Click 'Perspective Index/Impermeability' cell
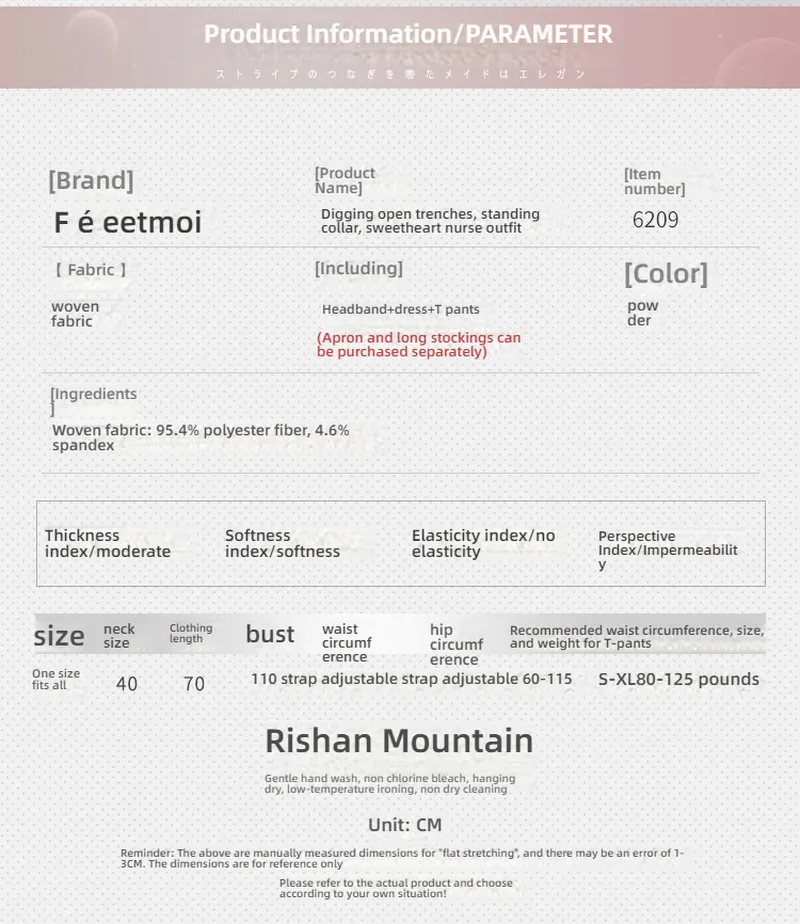Image resolution: width=800 pixels, height=924 pixels. (x=667, y=550)
